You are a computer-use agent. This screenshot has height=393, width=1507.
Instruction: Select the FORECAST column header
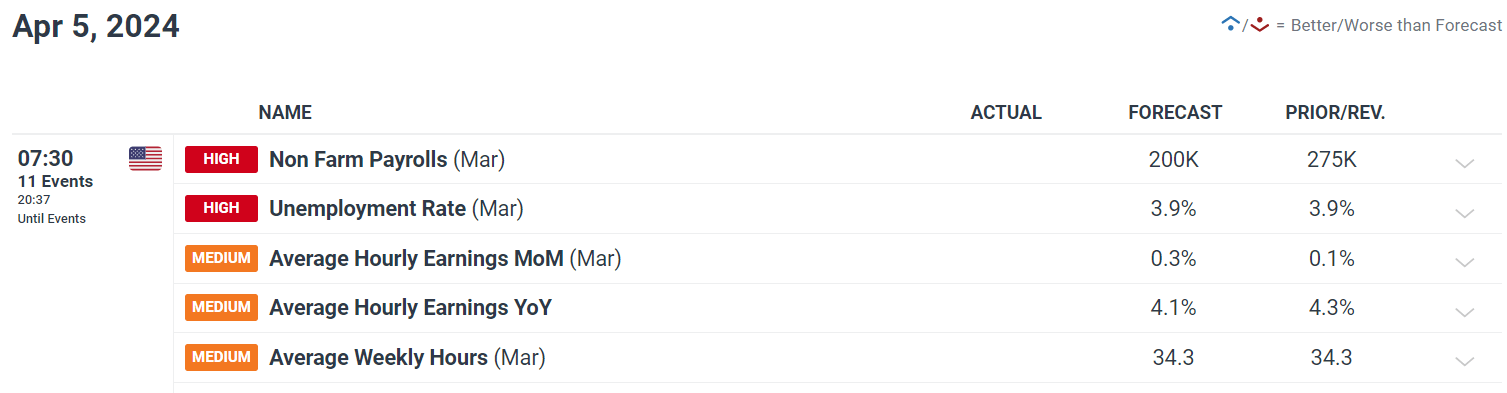1175,113
